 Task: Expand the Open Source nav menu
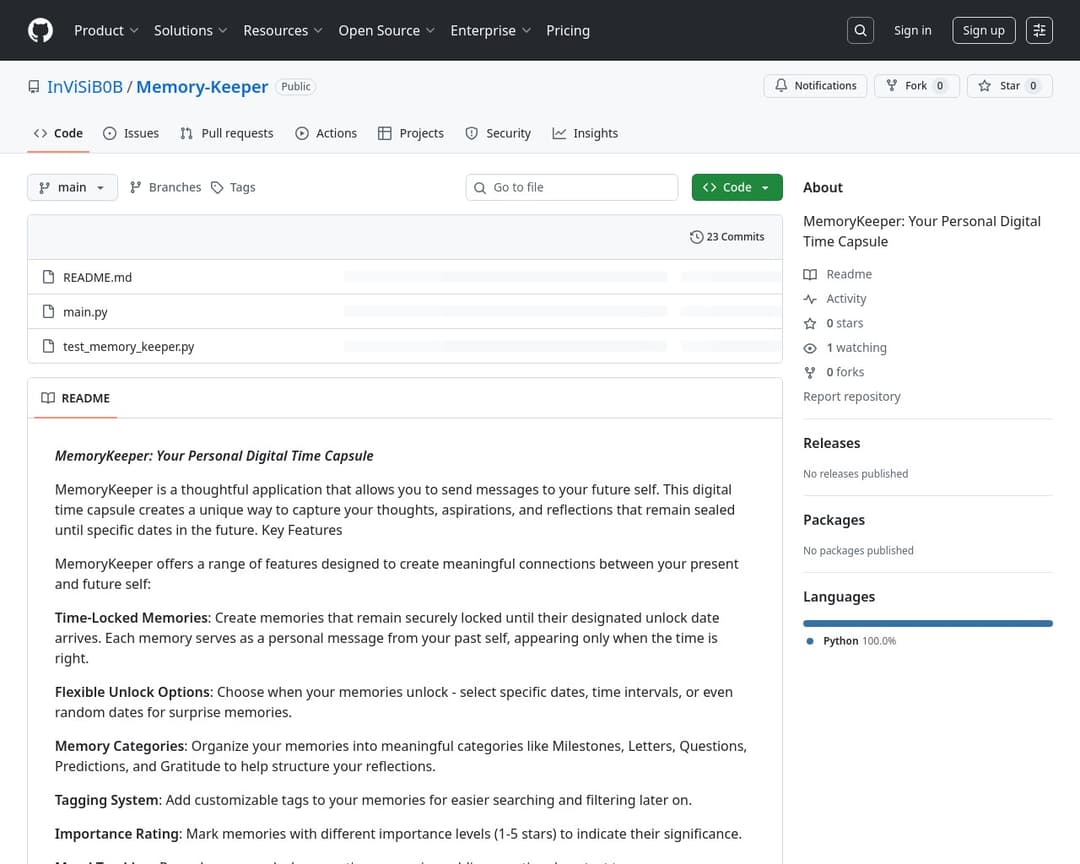point(386,30)
